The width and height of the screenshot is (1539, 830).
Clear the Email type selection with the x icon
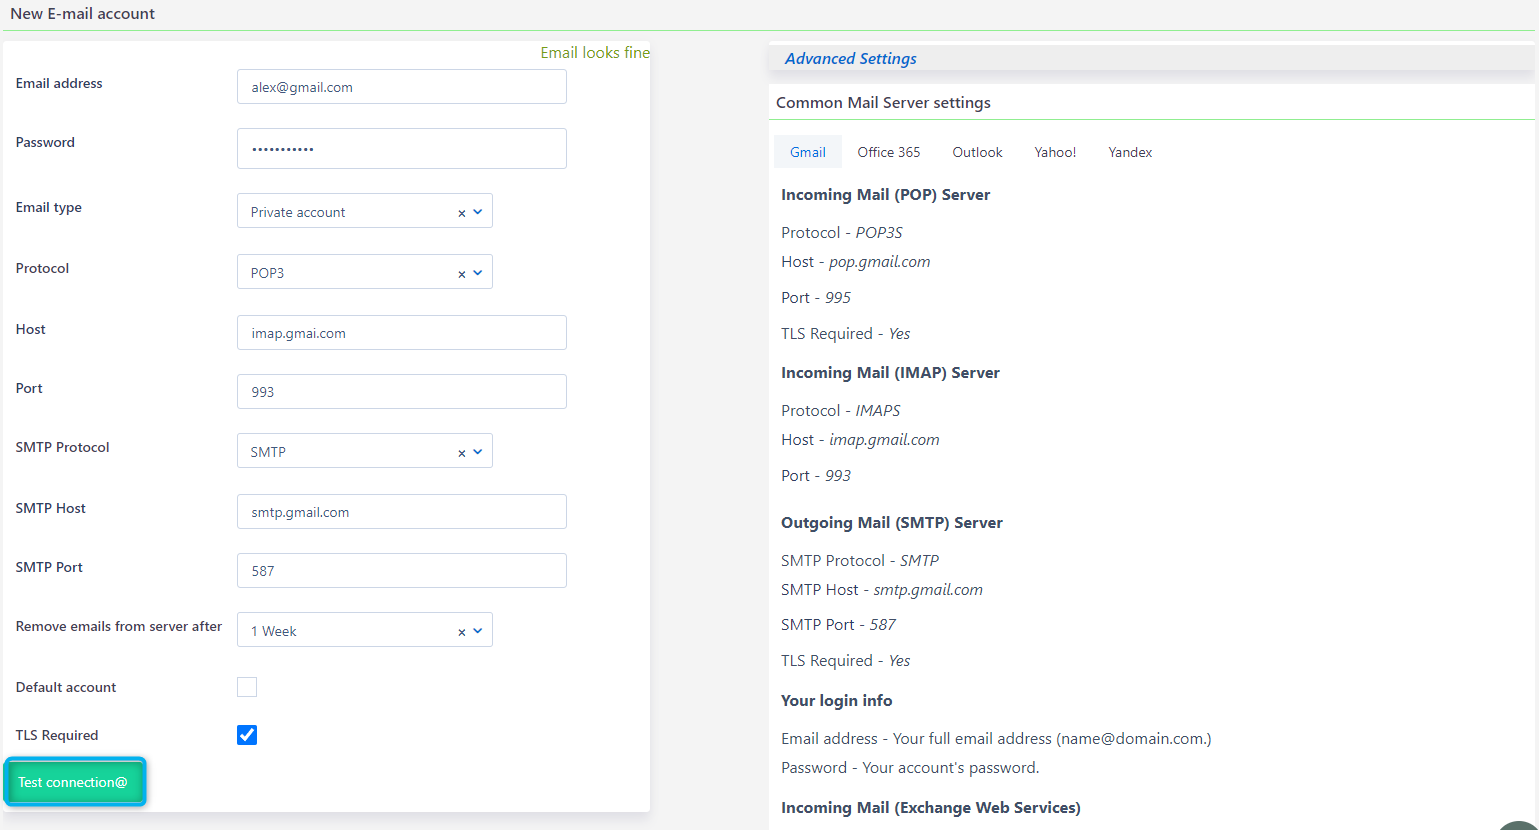(462, 213)
